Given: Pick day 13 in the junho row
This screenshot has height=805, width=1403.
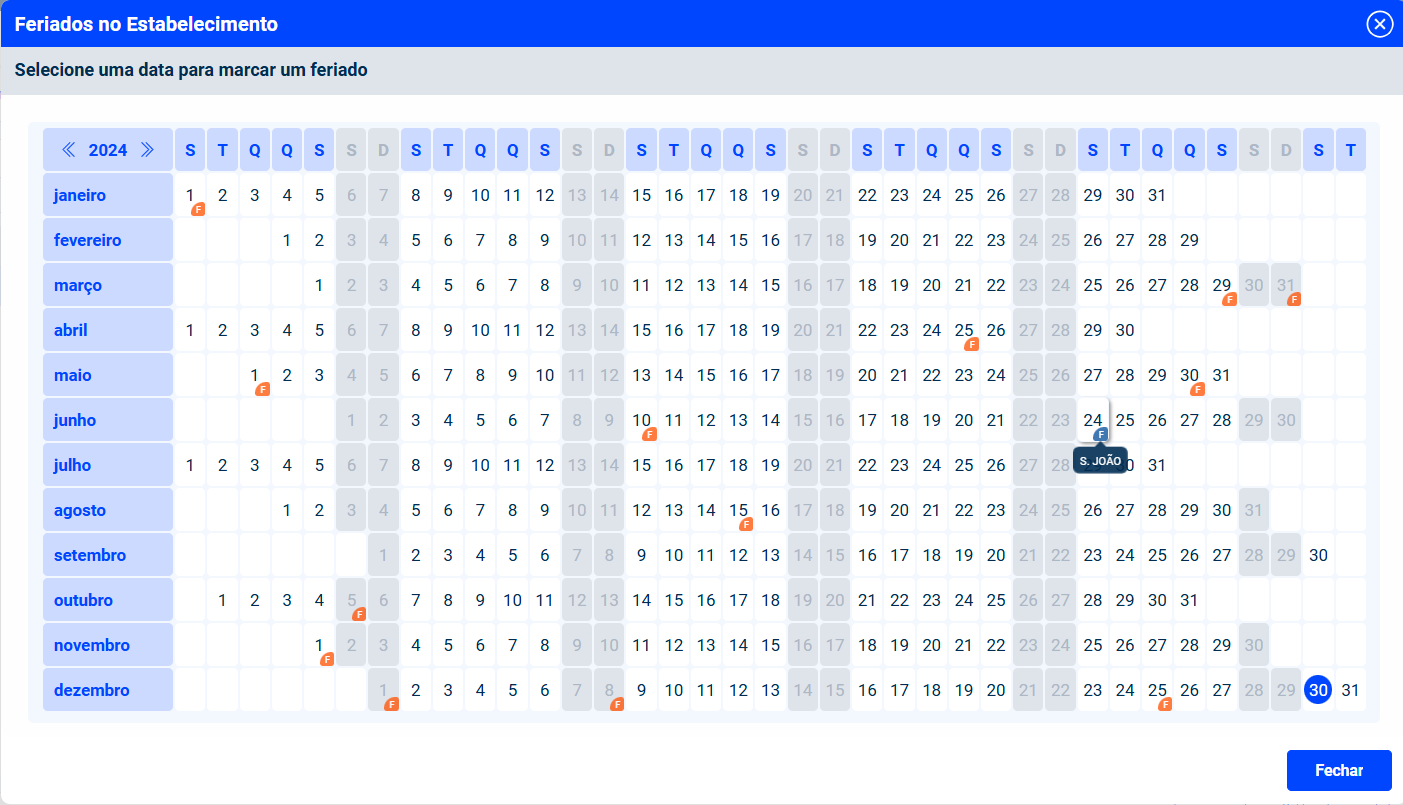Looking at the screenshot, I should point(738,420).
